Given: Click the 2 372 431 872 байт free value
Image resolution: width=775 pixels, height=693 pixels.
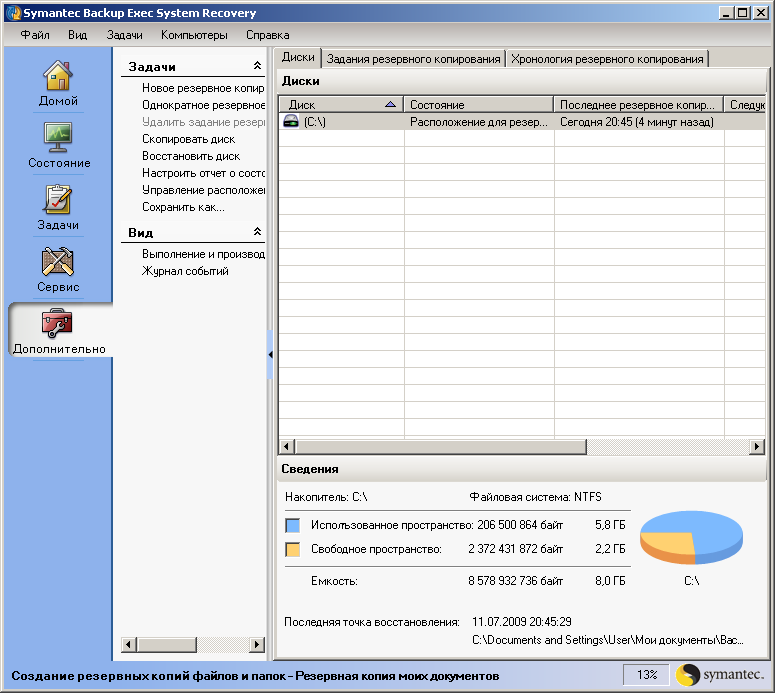Looking at the screenshot, I should coord(516,549).
